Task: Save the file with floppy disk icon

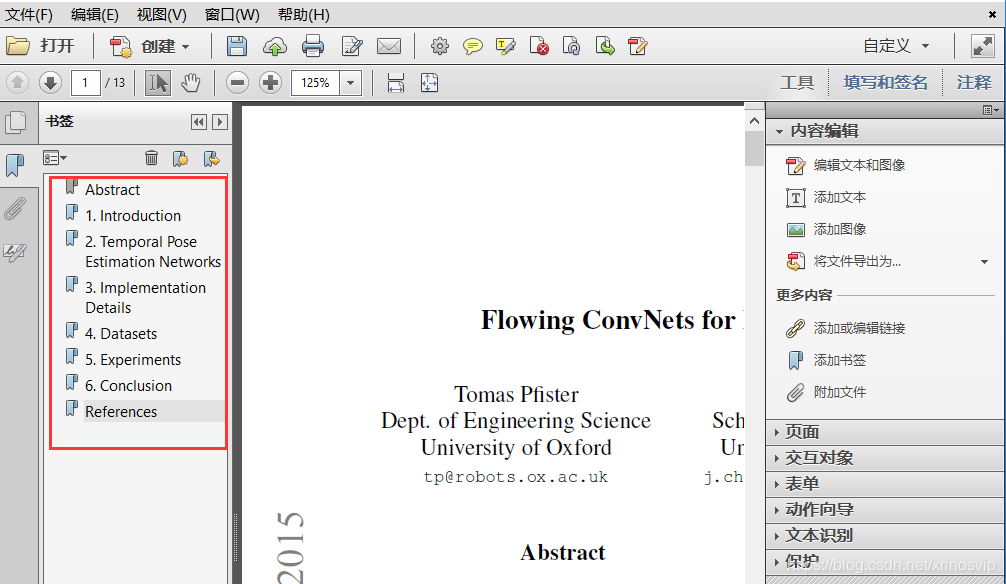Action: coord(237,46)
